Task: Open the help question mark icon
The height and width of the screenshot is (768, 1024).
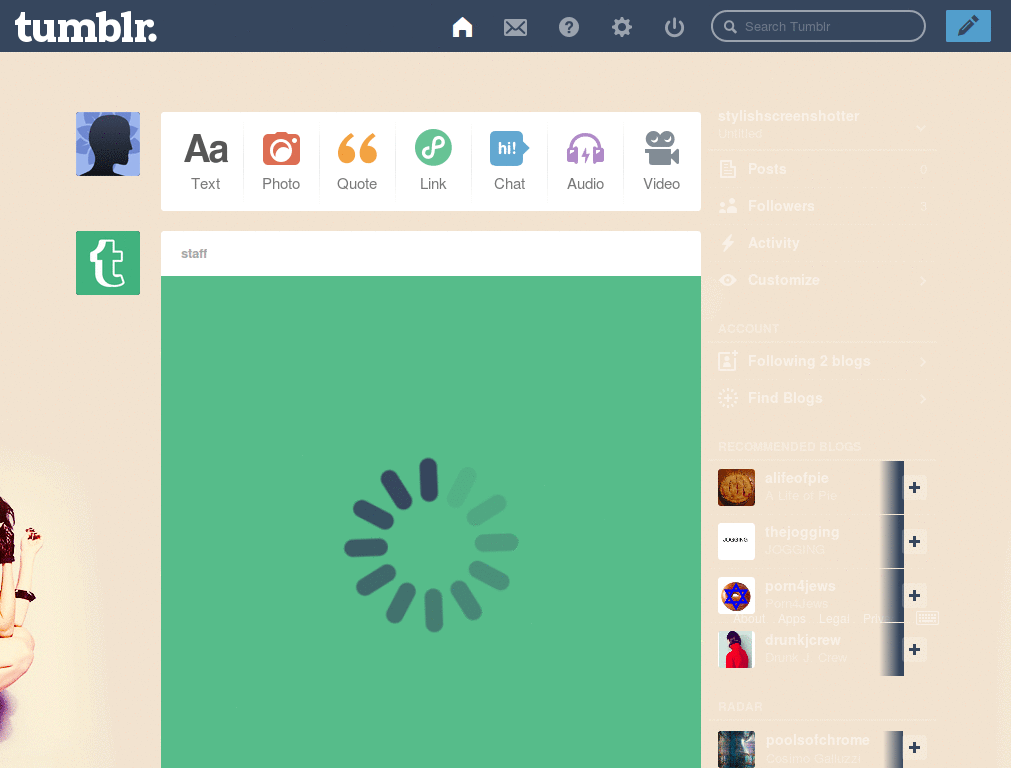Action: click(x=569, y=27)
